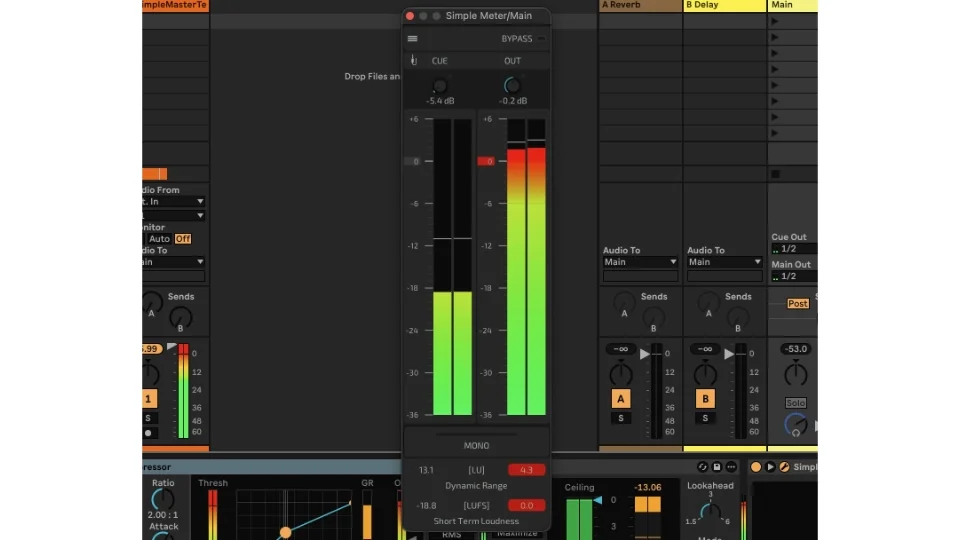This screenshot has height=540, width=960.
Task: Click Stop All Clips square on Main
Action: point(776,174)
